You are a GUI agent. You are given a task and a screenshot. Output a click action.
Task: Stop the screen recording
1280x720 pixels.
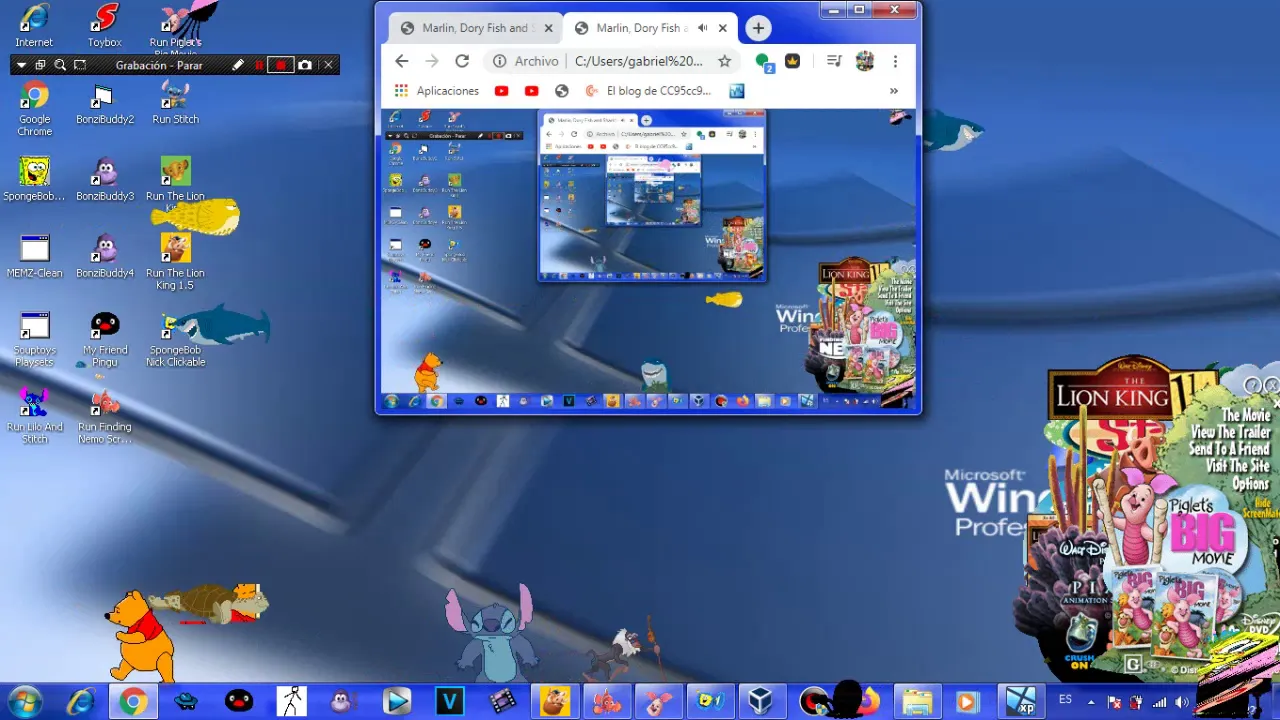[x=282, y=65]
